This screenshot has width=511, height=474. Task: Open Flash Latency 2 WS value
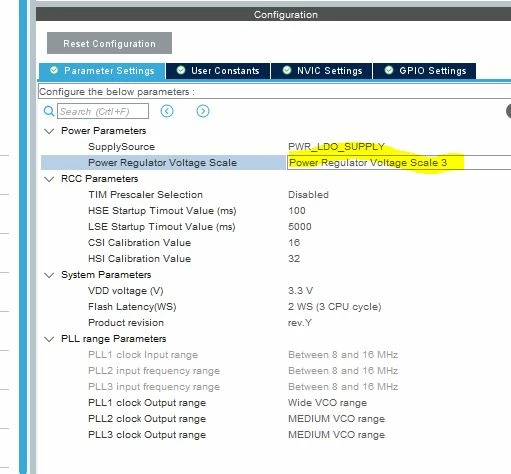(x=334, y=307)
